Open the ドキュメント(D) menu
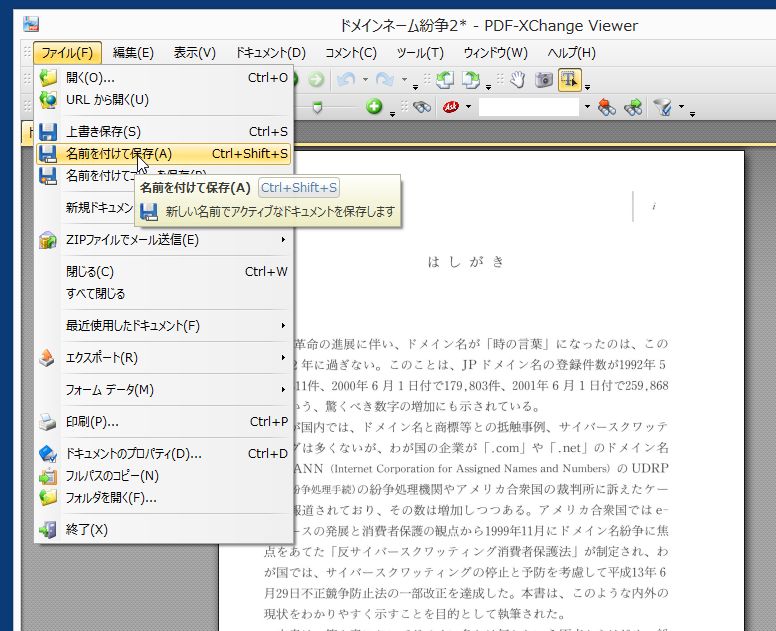The height and width of the screenshot is (631, 776). [x=270, y=52]
